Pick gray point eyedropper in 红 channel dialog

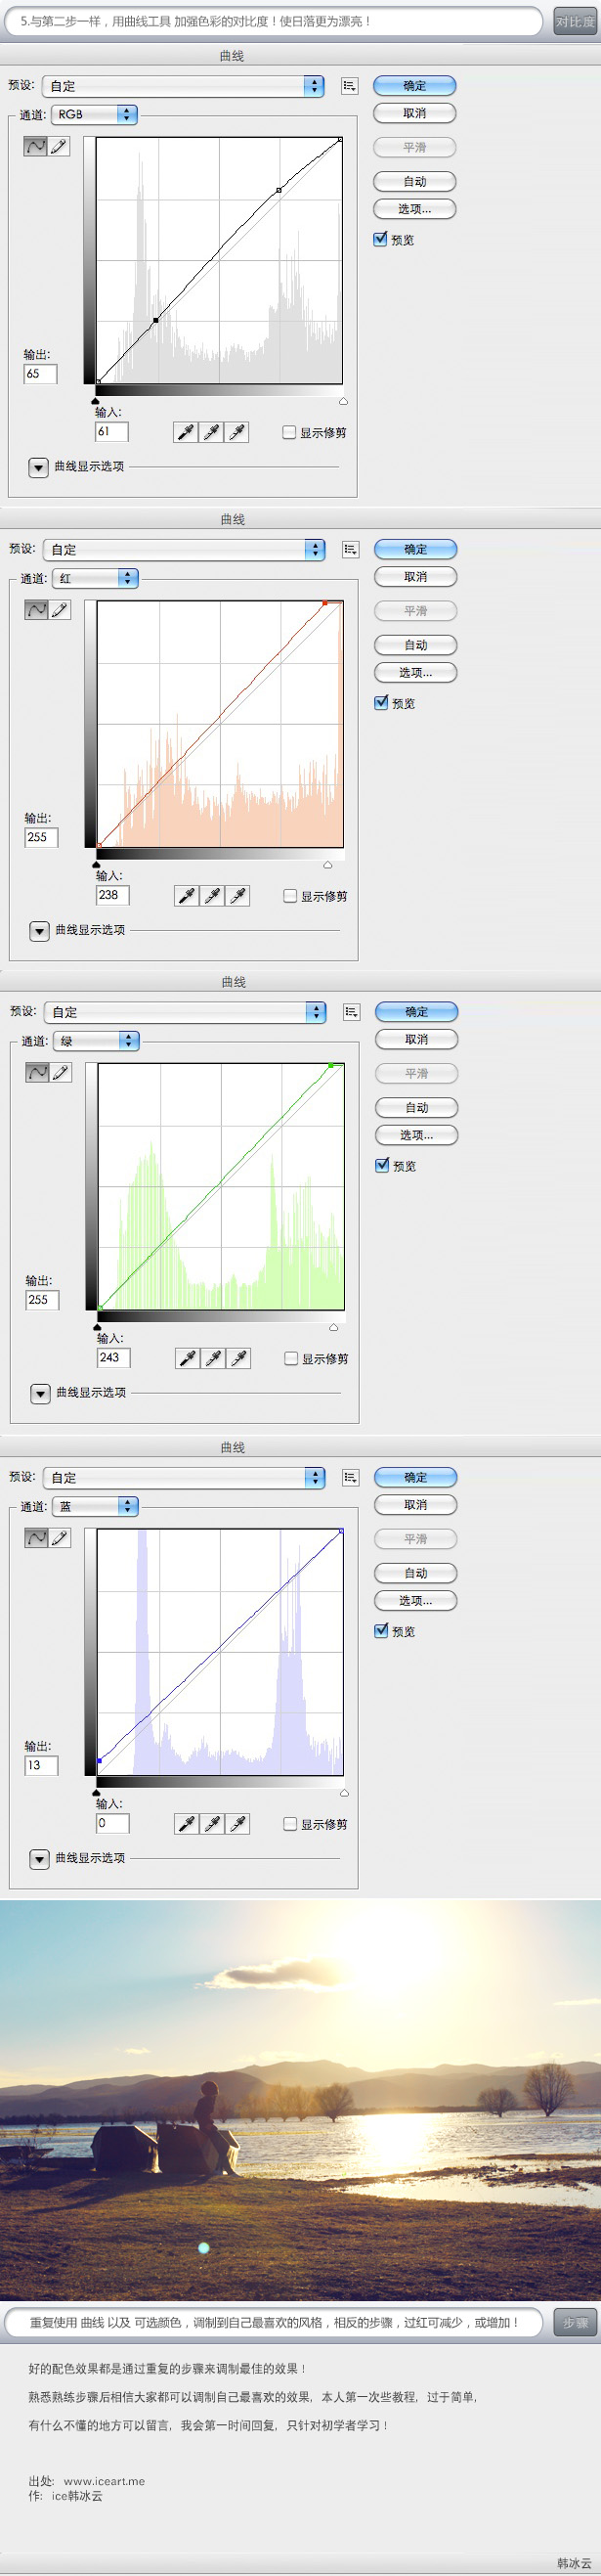pos(212,896)
